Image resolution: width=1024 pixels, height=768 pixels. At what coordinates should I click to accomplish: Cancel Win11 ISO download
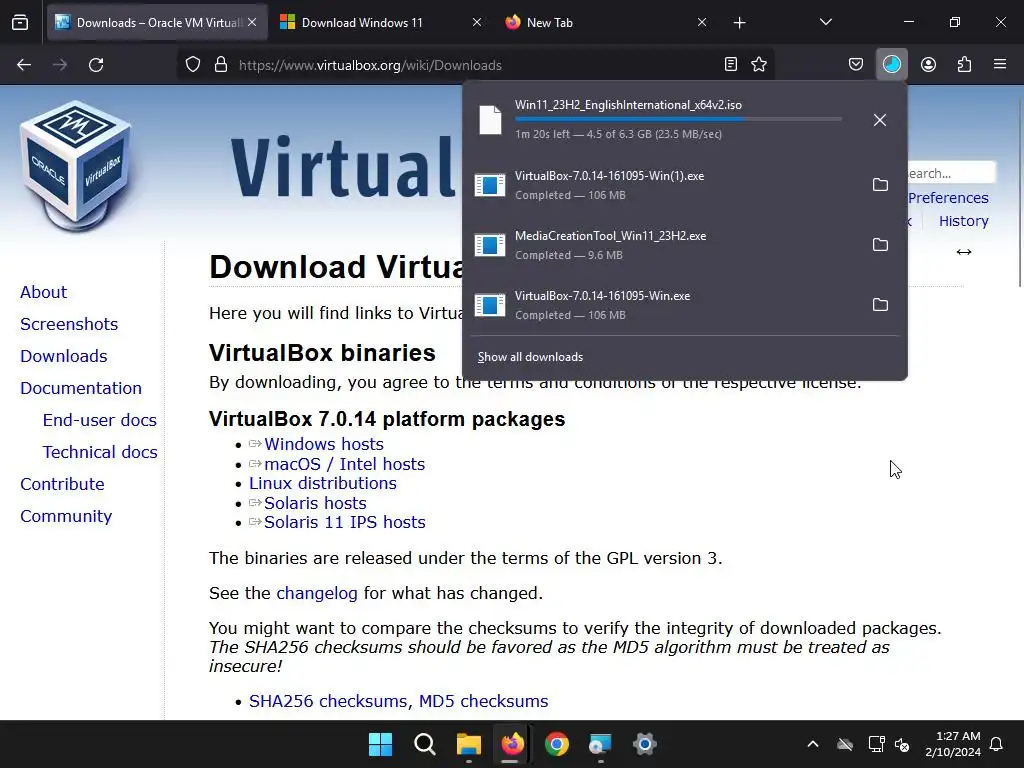tap(880, 120)
